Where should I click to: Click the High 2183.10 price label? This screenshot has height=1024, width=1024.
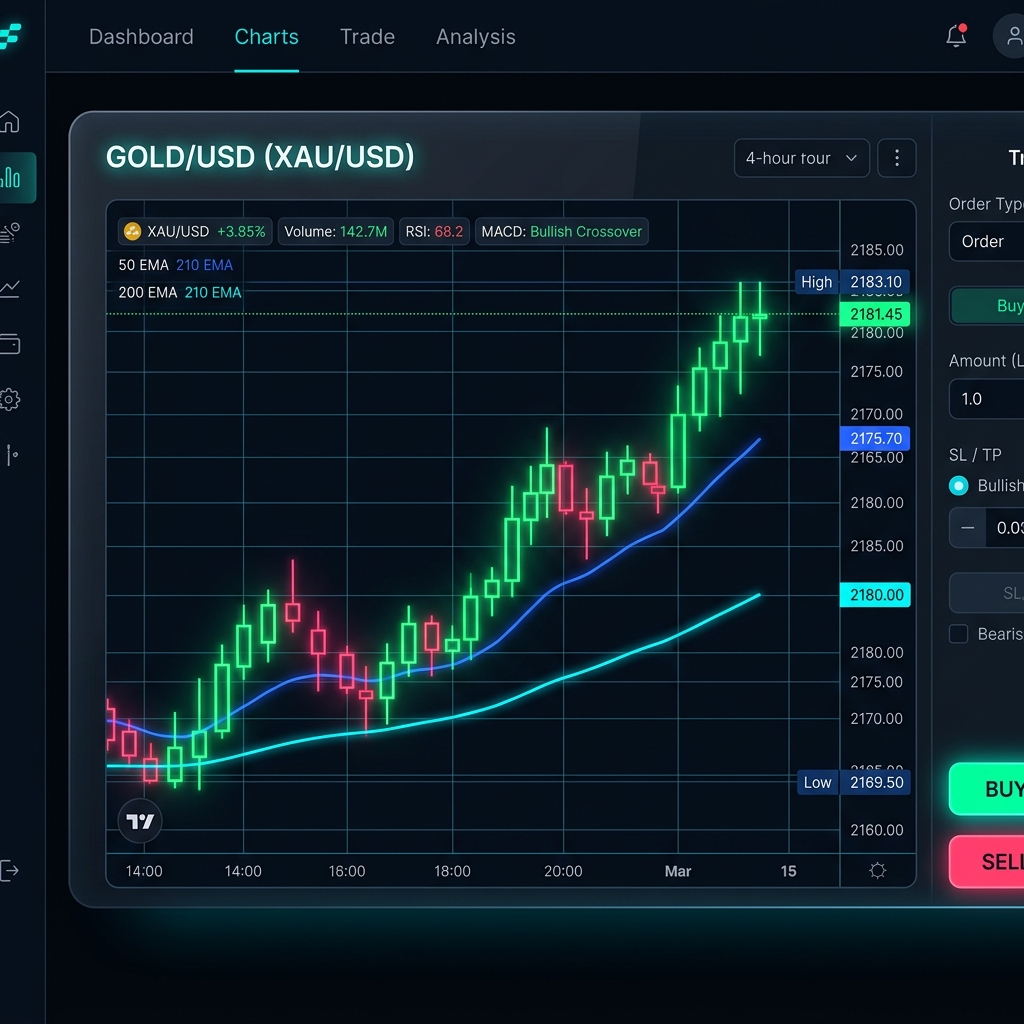click(x=852, y=282)
